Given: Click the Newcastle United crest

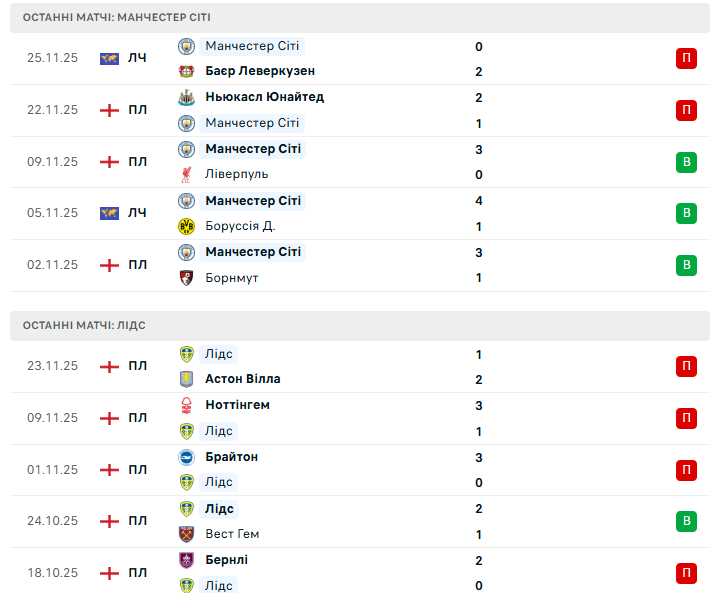Looking at the screenshot, I should [186, 97].
